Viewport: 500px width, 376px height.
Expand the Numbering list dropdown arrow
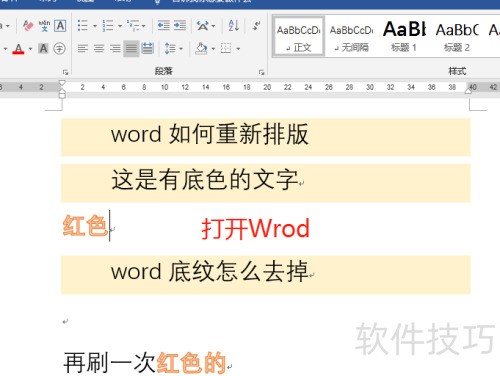[120, 26]
